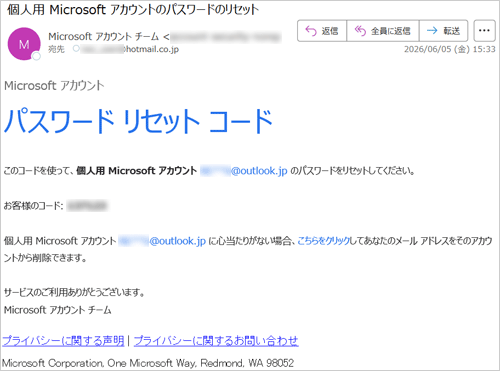Viewport: 500px width, 371px height.
Task: Click the パスワード リセット コード heading
Action: (138, 121)
